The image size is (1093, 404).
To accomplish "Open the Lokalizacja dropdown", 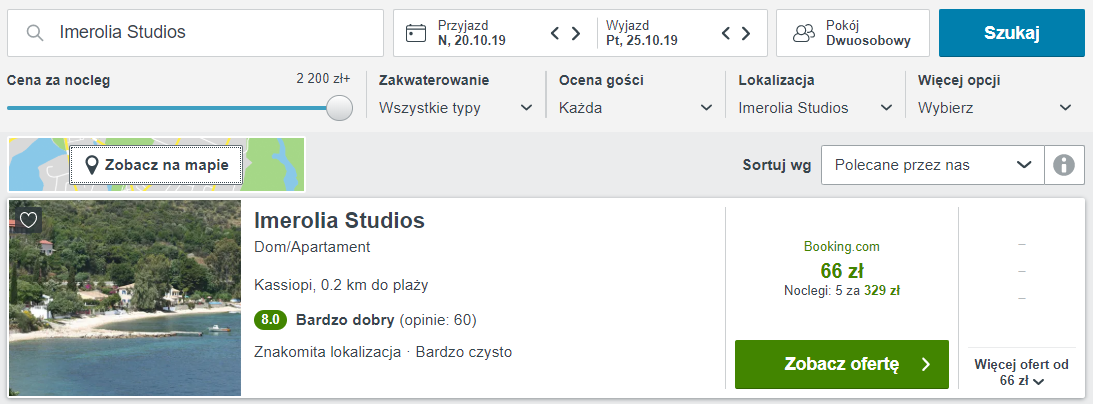I will (x=816, y=108).
